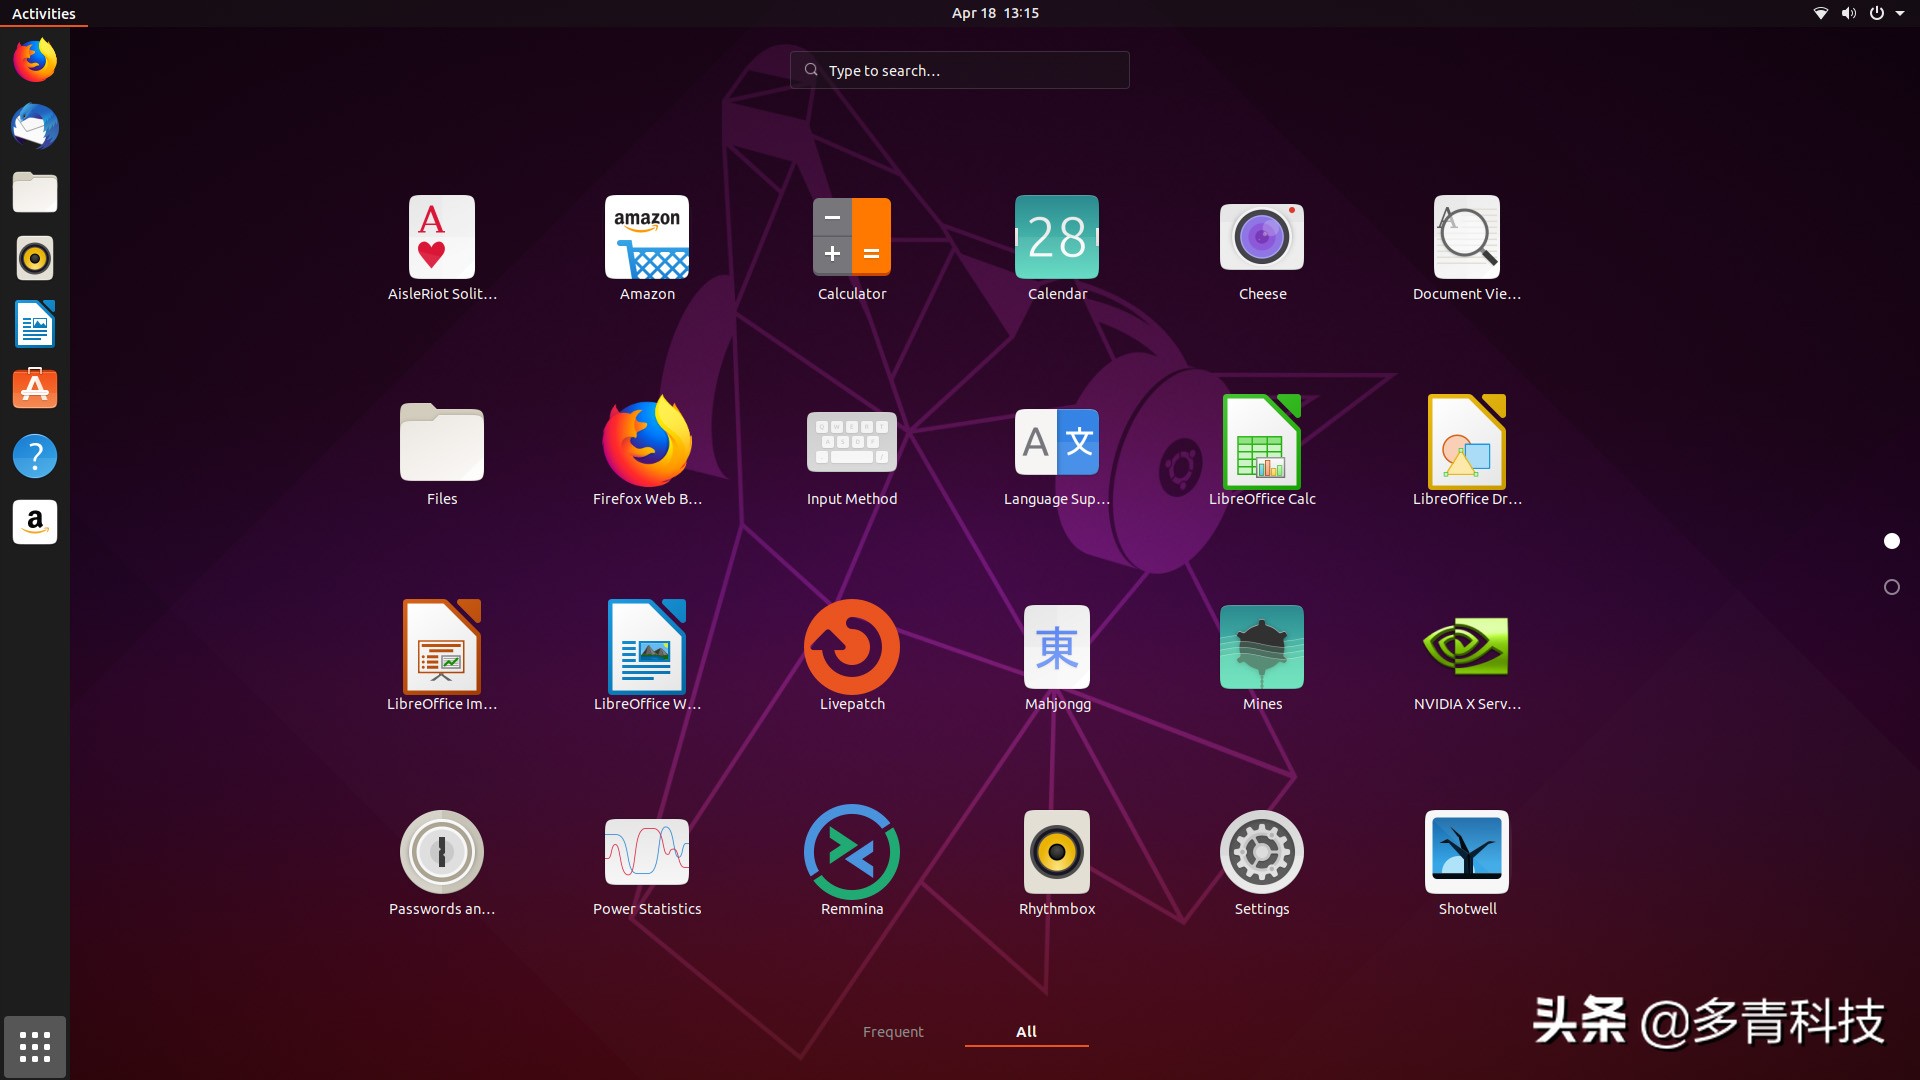This screenshot has width=1920, height=1080.
Task: Open Rhythmbox music player
Action: 1056,851
